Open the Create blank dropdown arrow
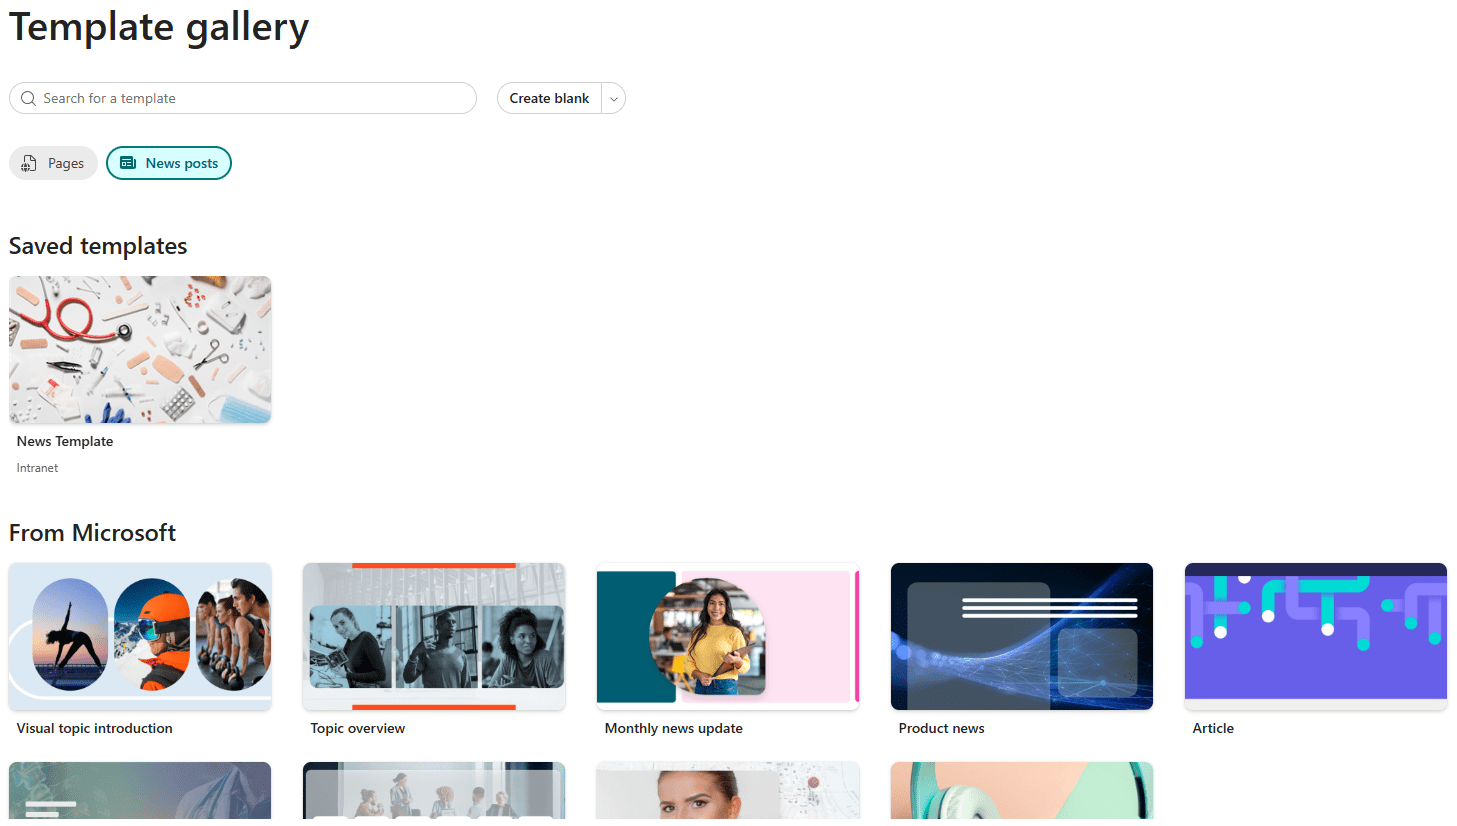Screen dimensions: 1457x826 pos(613,98)
